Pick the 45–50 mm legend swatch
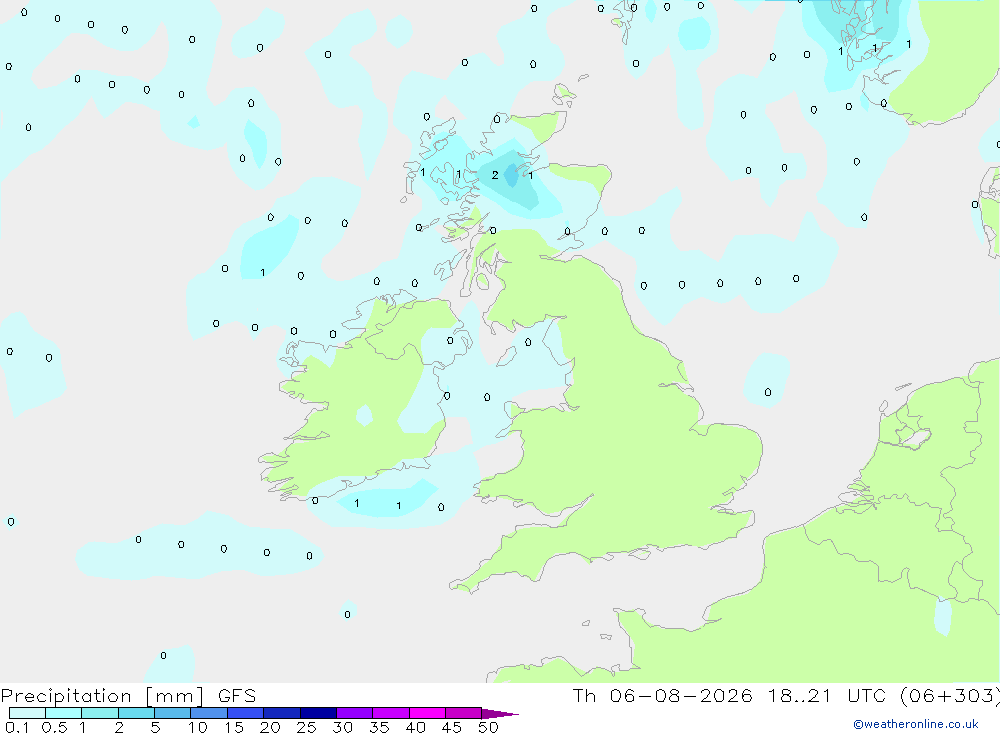Viewport: 1000px width, 733px height. tap(464, 713)
